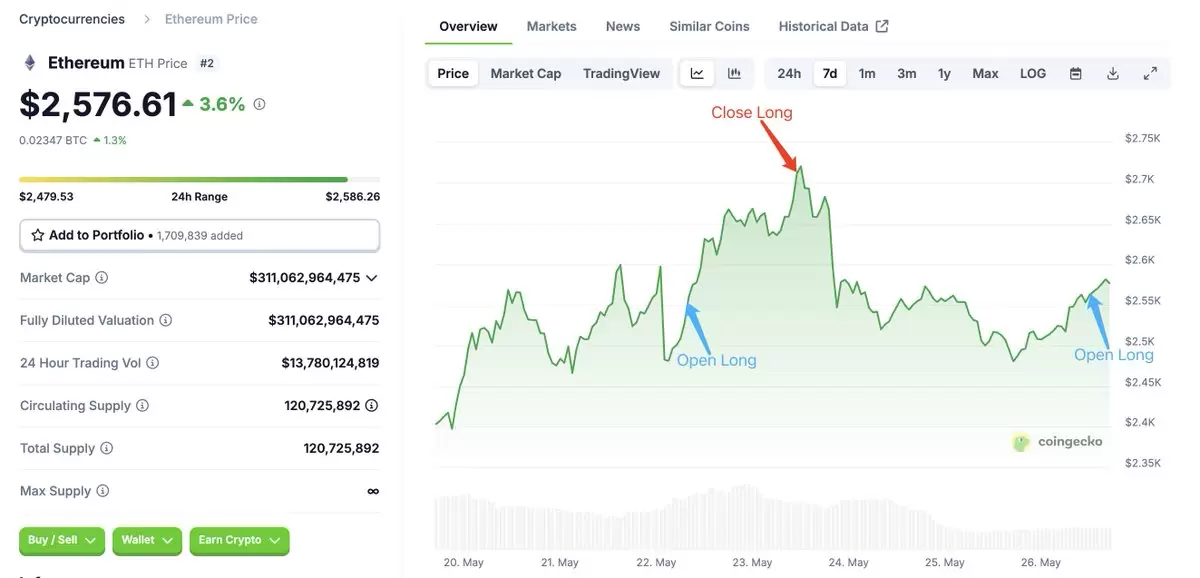Screen dimensions: 1200x578
Task: Click the Ethereum logo icon
Action: (x=30, y=63)
